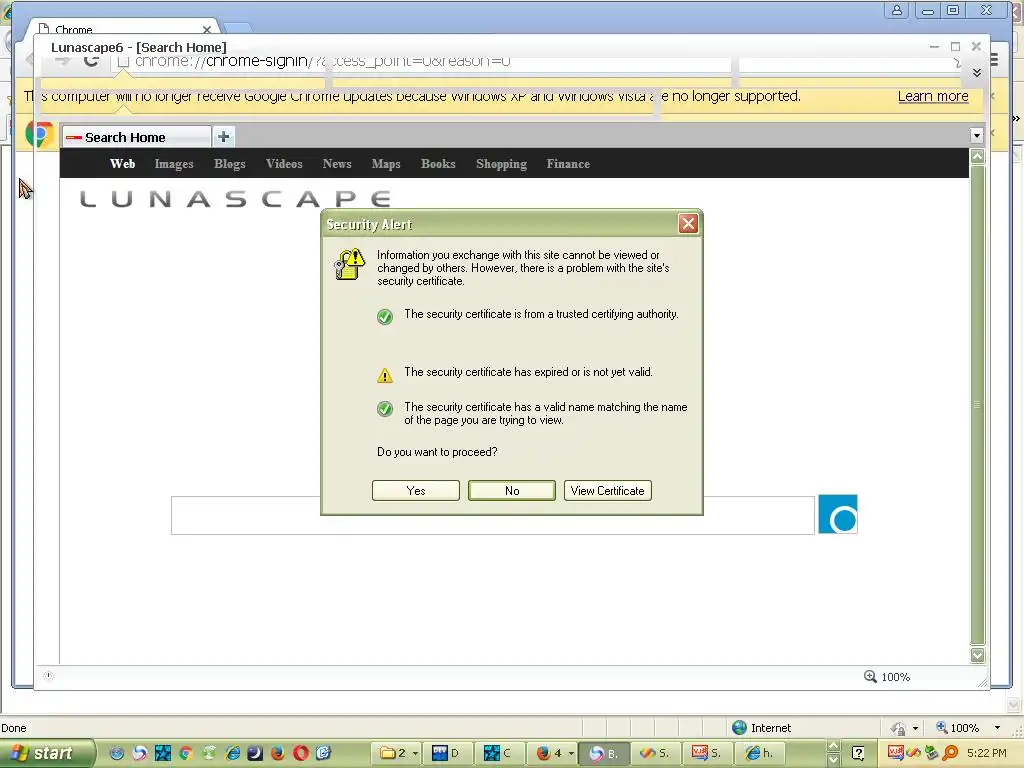Viewport: 1024px width, 768px height.
Task: Click the system tray clock 5:22 PM
Action: [x=987, y=753]
